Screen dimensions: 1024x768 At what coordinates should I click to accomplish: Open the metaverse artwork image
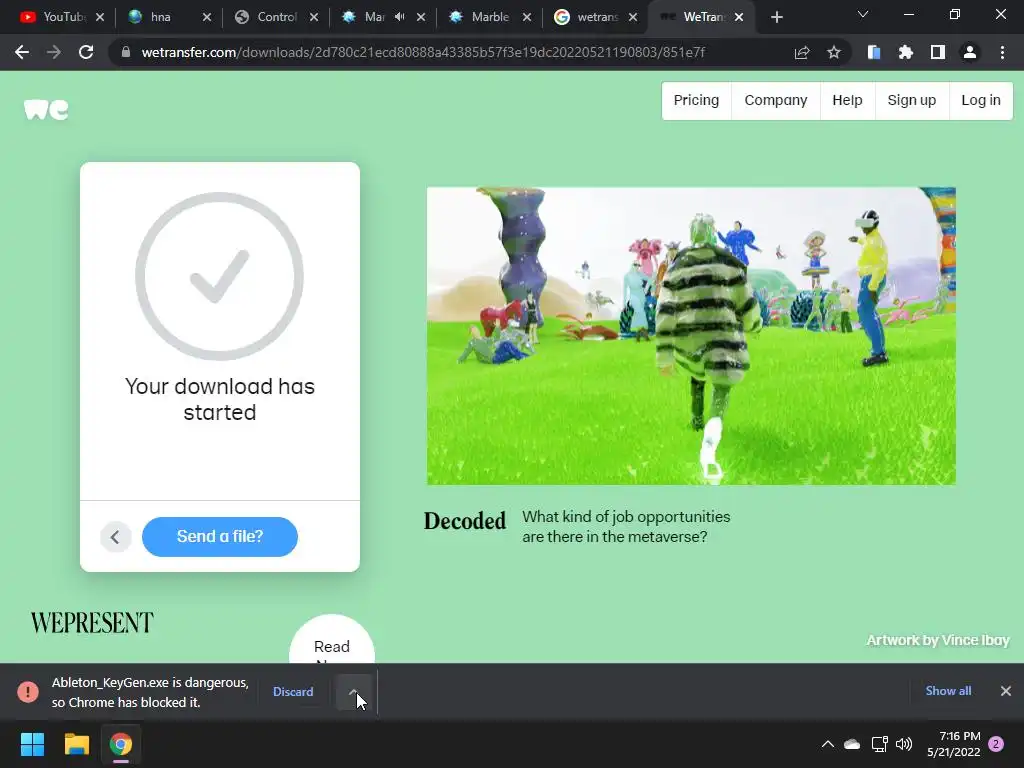coord(691,336)
